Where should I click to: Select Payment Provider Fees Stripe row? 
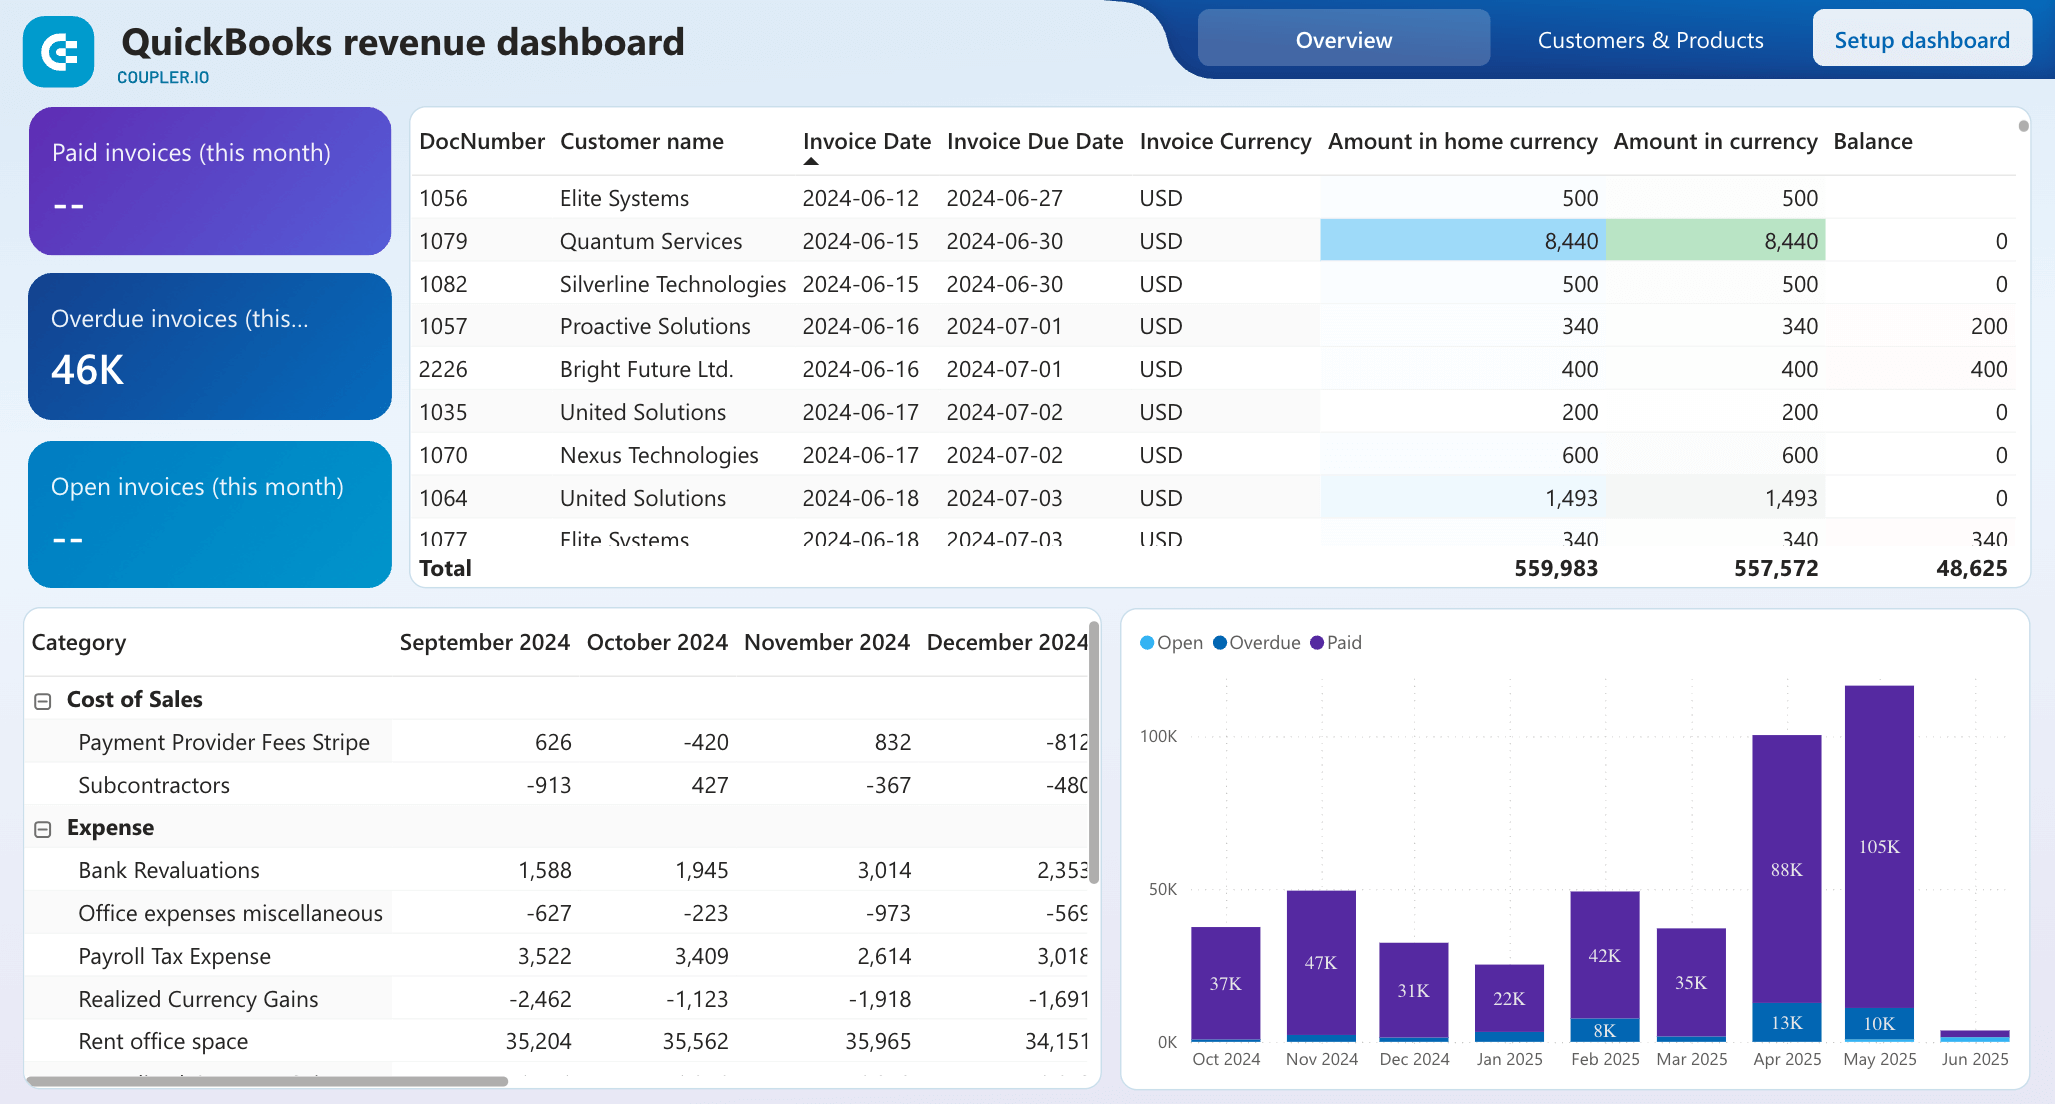point(224,742)
